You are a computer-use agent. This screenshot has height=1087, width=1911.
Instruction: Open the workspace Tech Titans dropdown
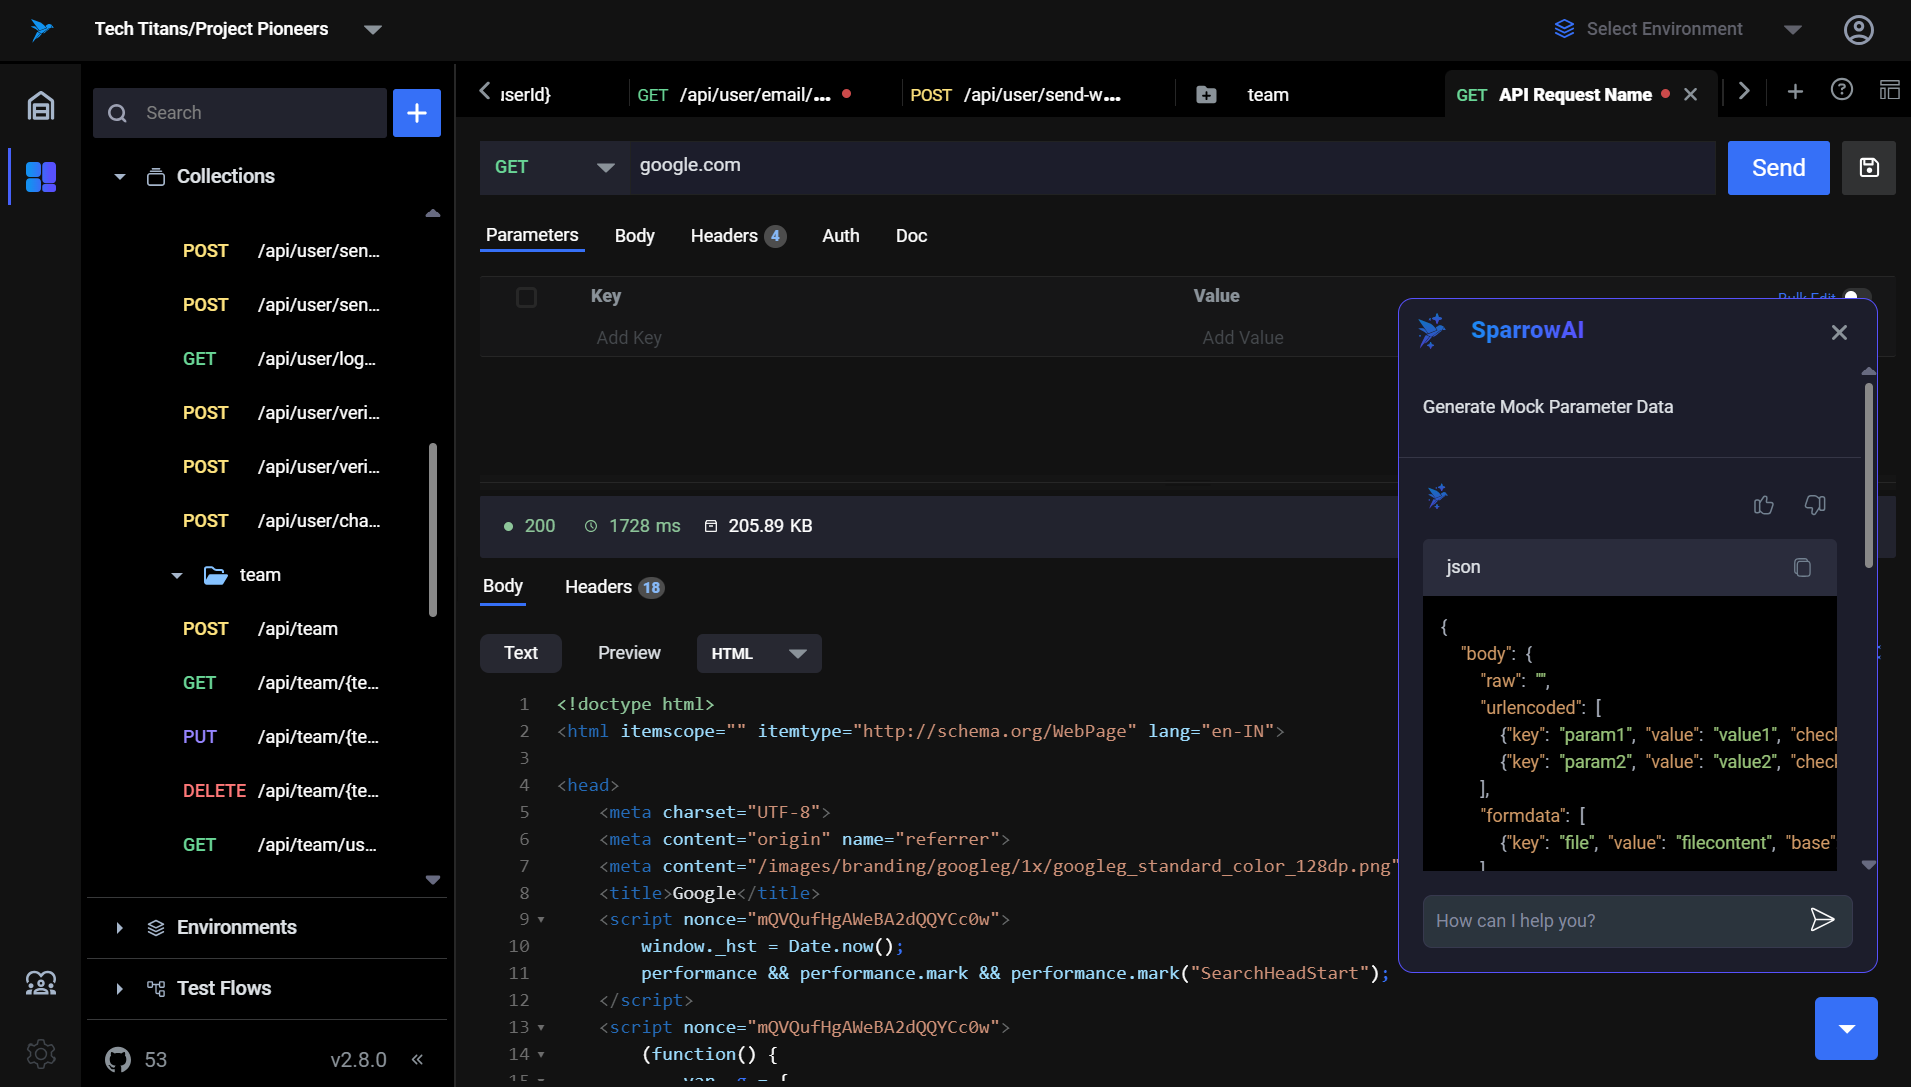[372, 29]
